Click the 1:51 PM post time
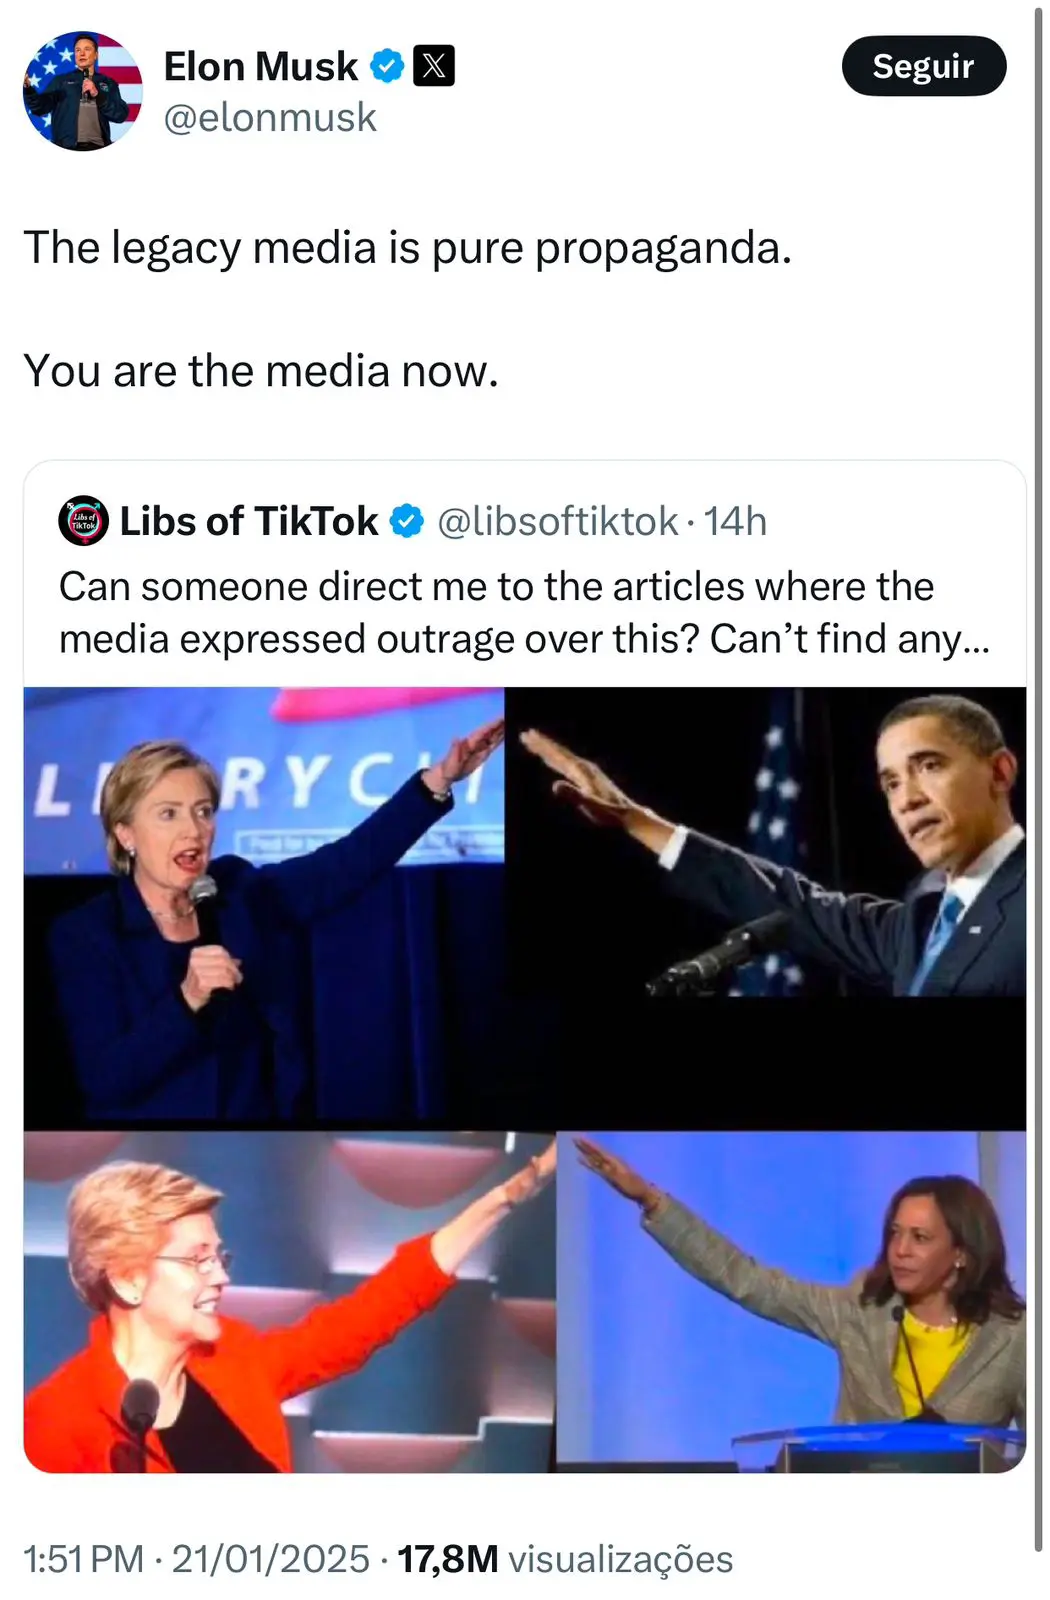1050x1600 pixels. pyautogui.click(x=84, y=1559)
